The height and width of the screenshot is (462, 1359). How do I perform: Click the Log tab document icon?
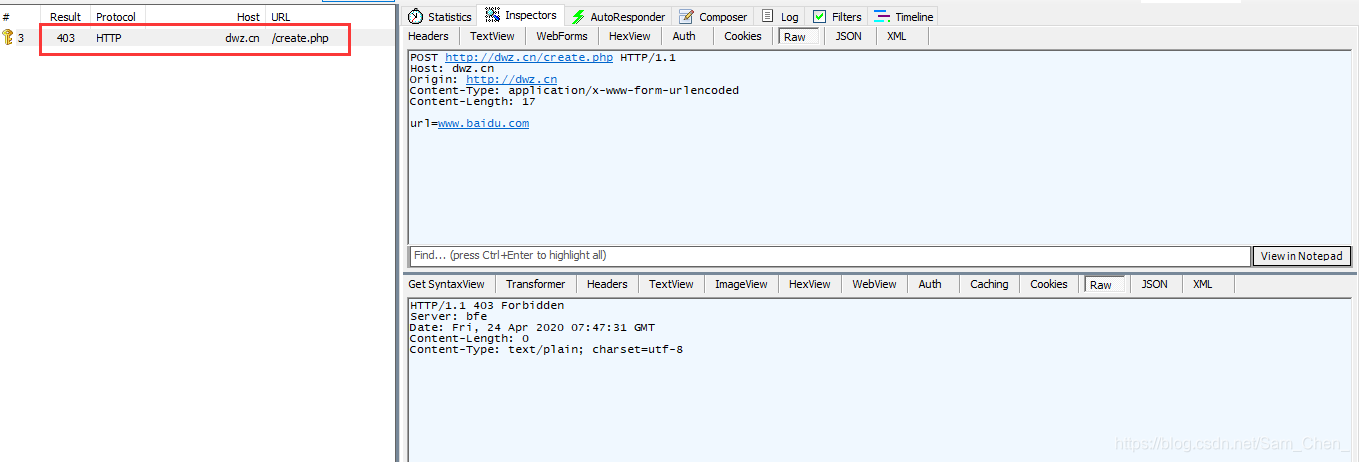767,16
